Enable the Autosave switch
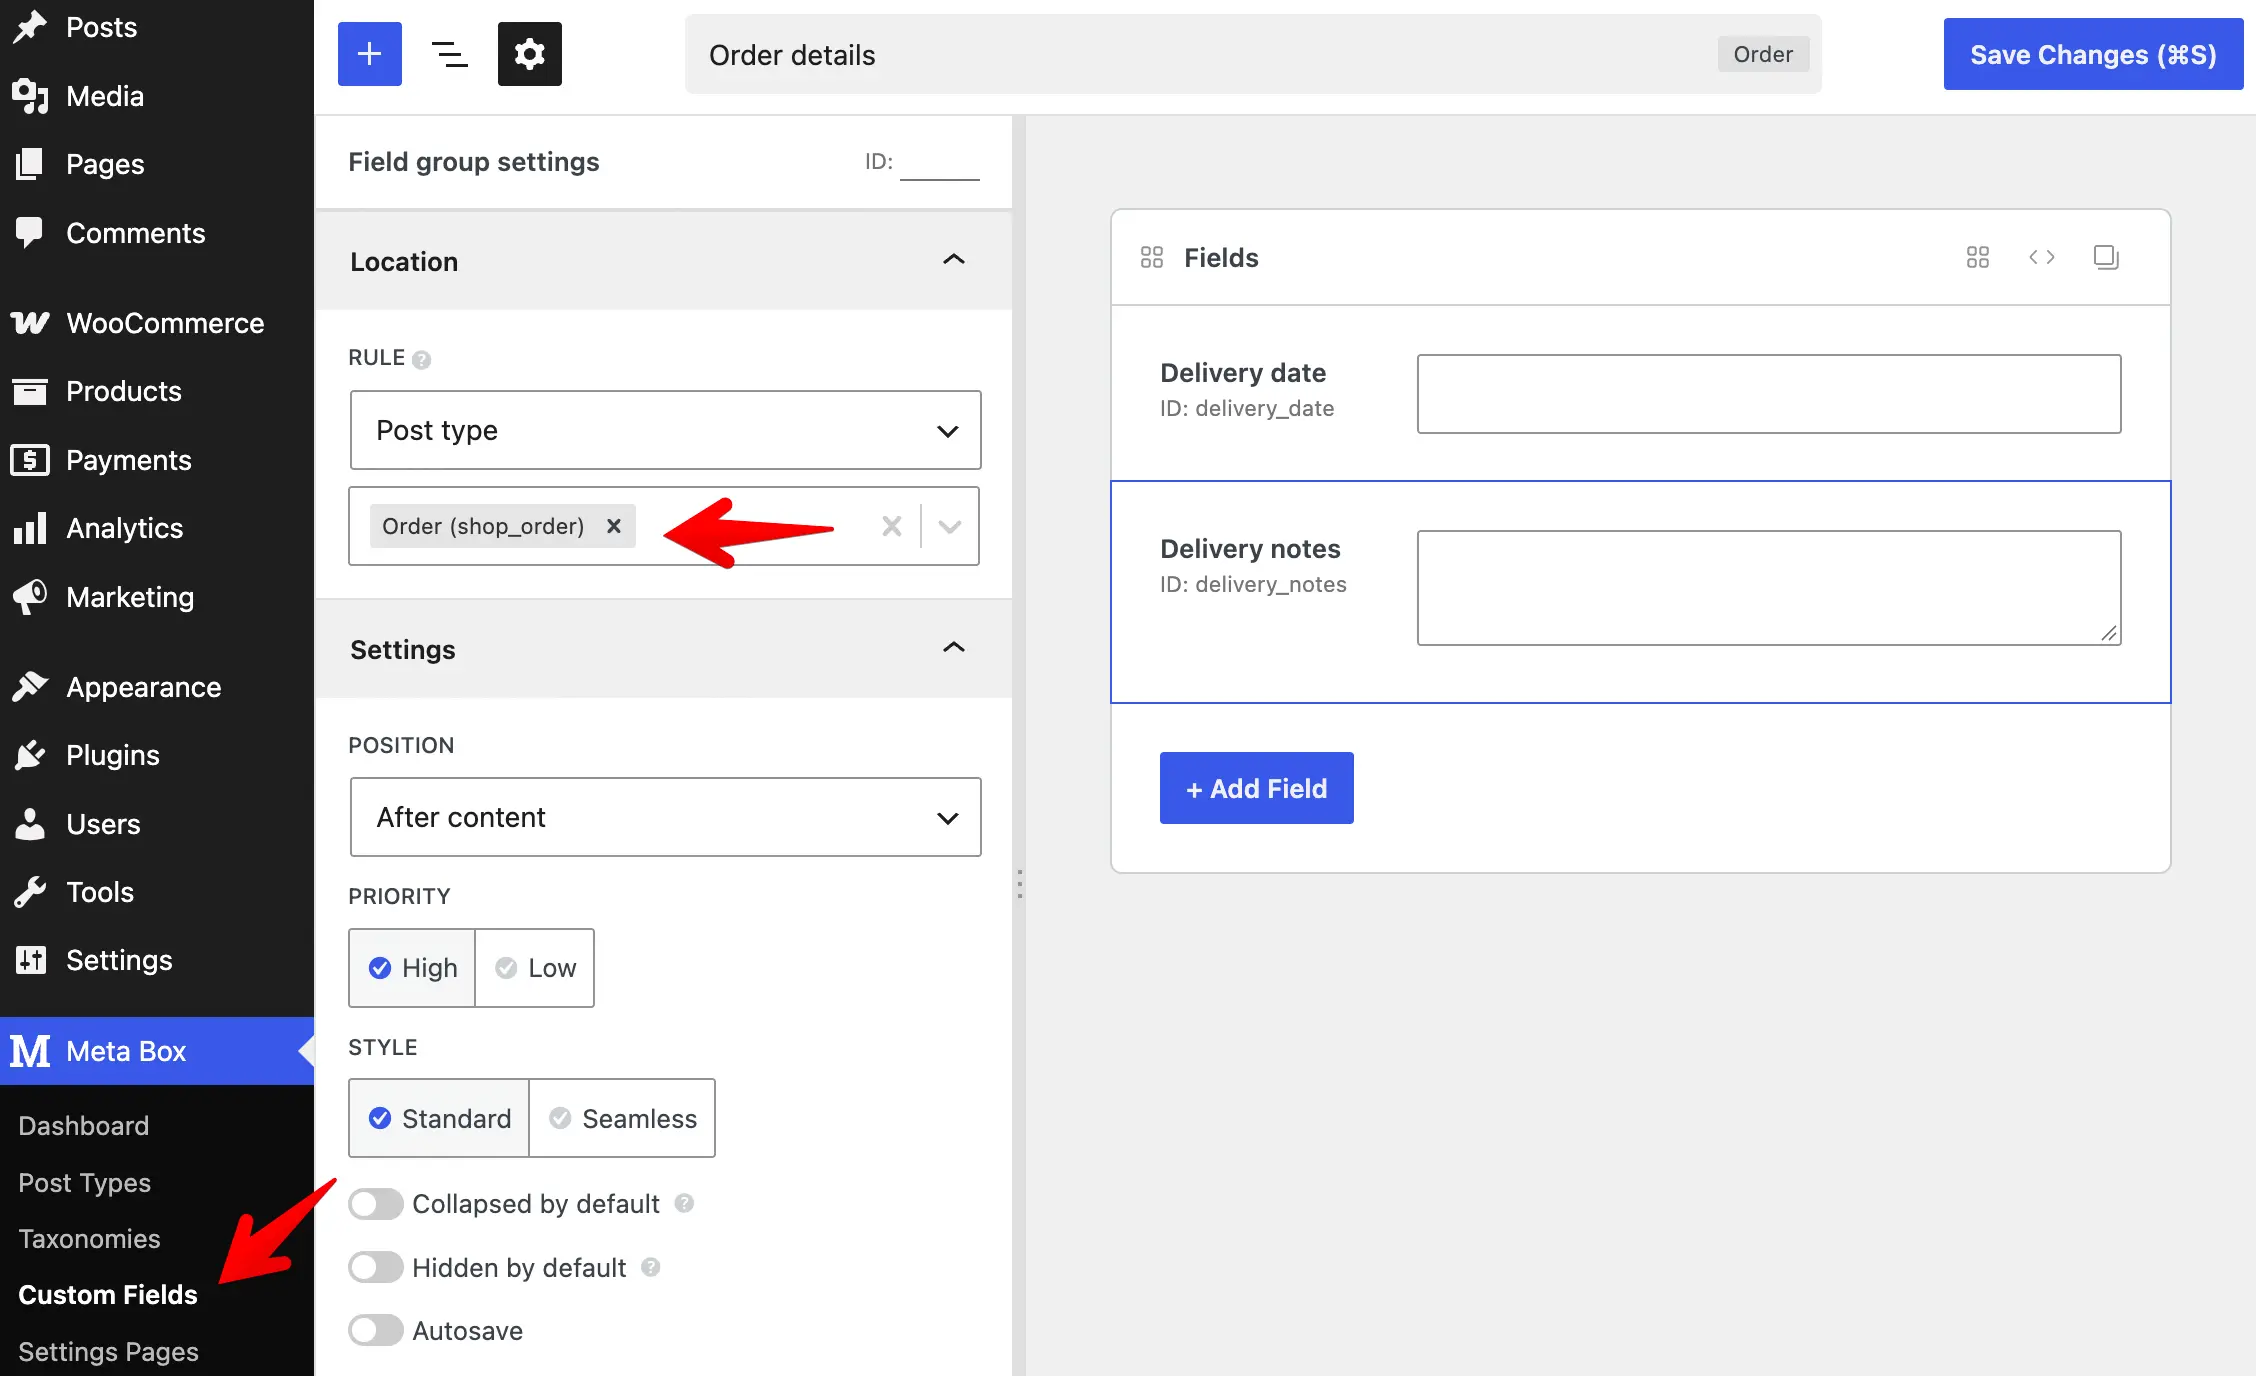 pyautogui.click(x=376, y=1330)
